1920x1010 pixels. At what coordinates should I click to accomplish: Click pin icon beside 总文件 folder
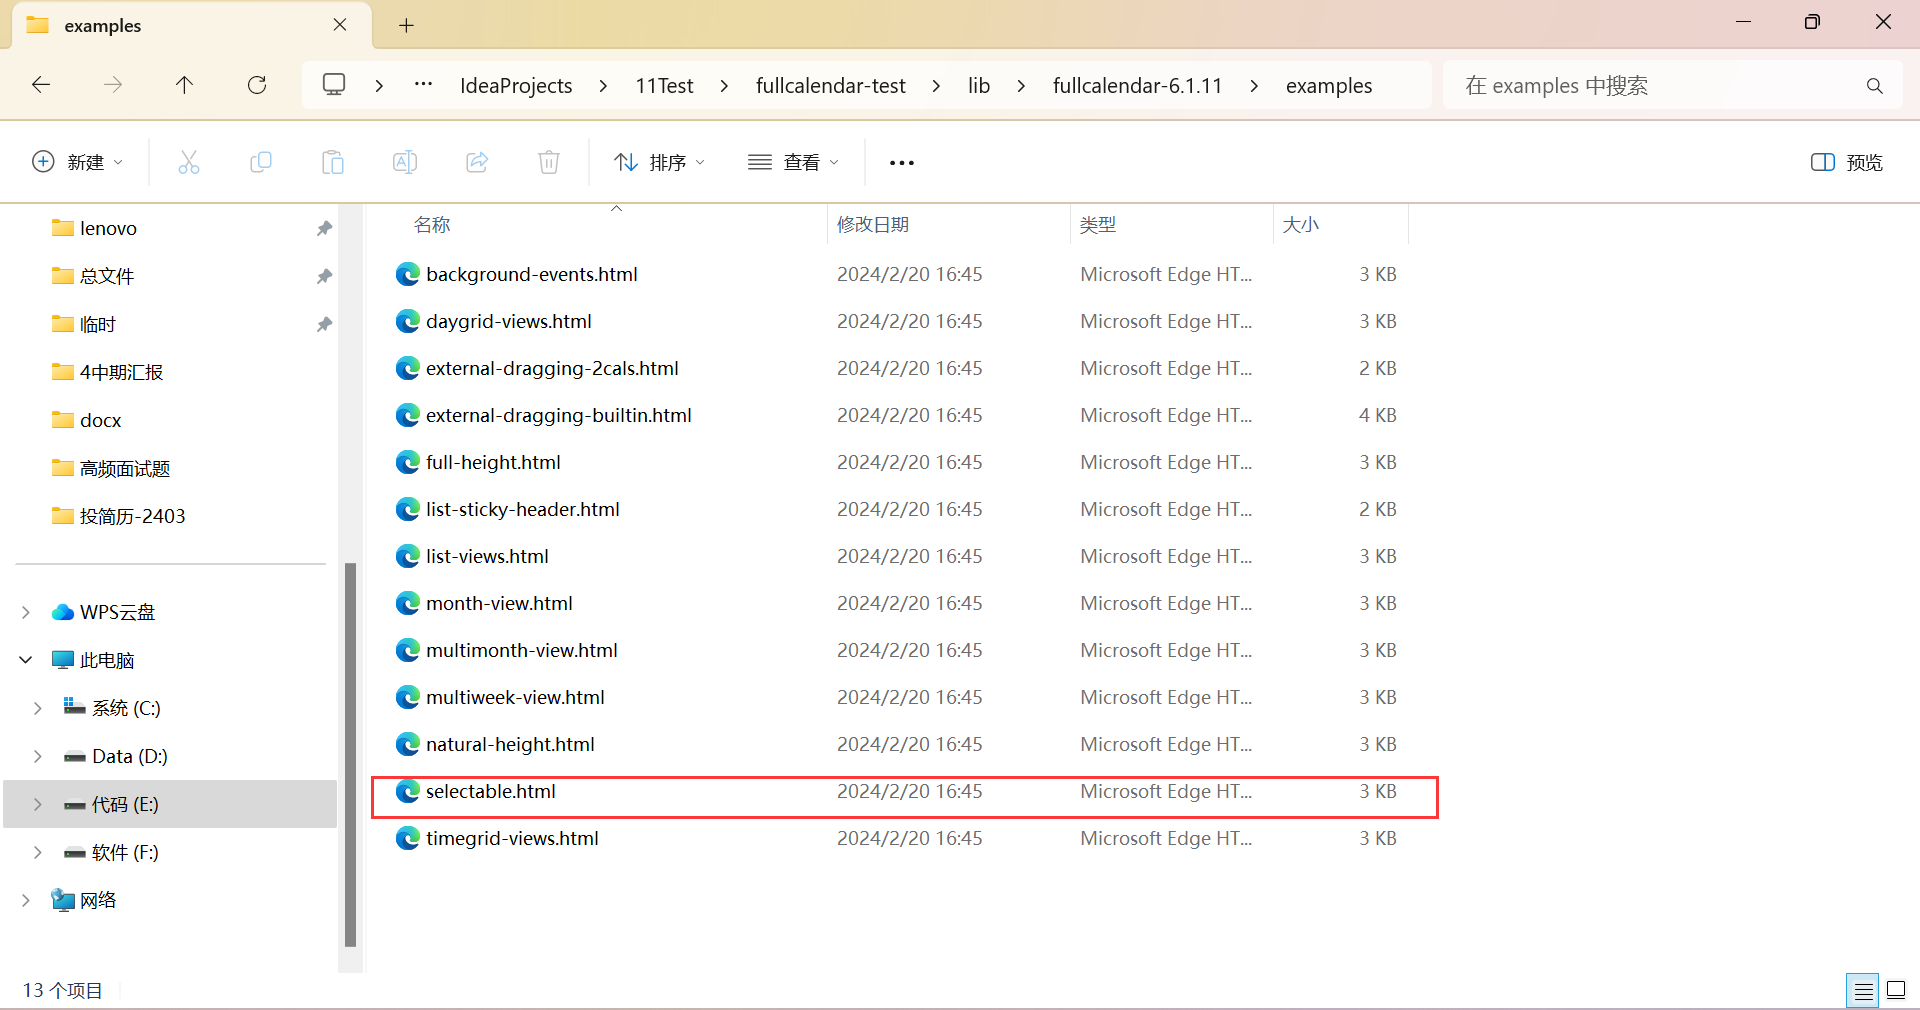tap(324, 277)
